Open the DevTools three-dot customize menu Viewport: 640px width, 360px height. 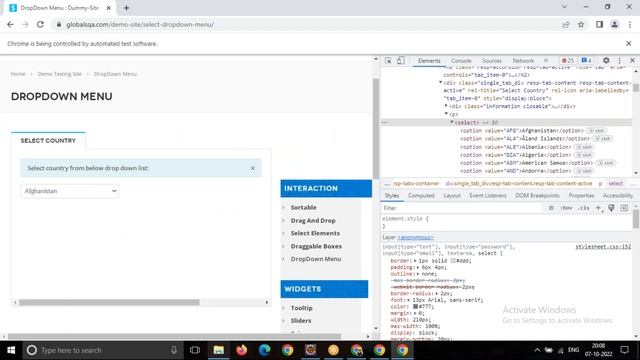click(619, 60)
